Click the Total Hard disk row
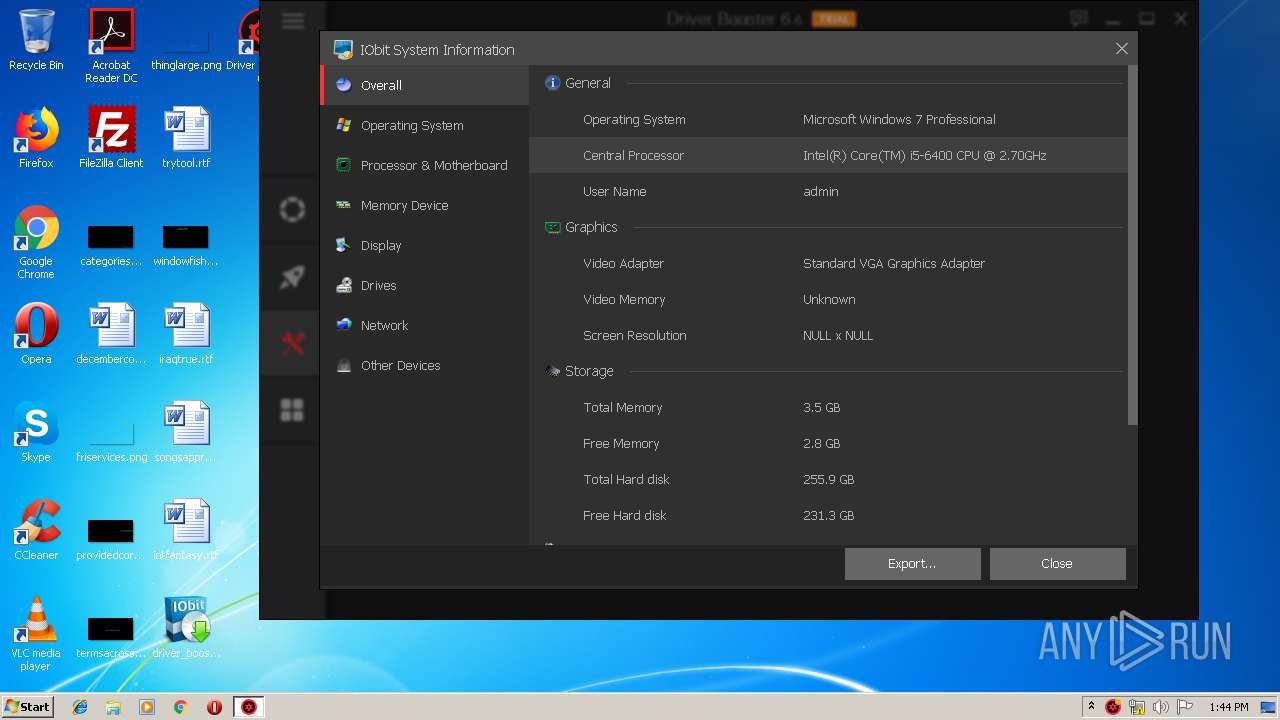 click(x=828, y=479)
